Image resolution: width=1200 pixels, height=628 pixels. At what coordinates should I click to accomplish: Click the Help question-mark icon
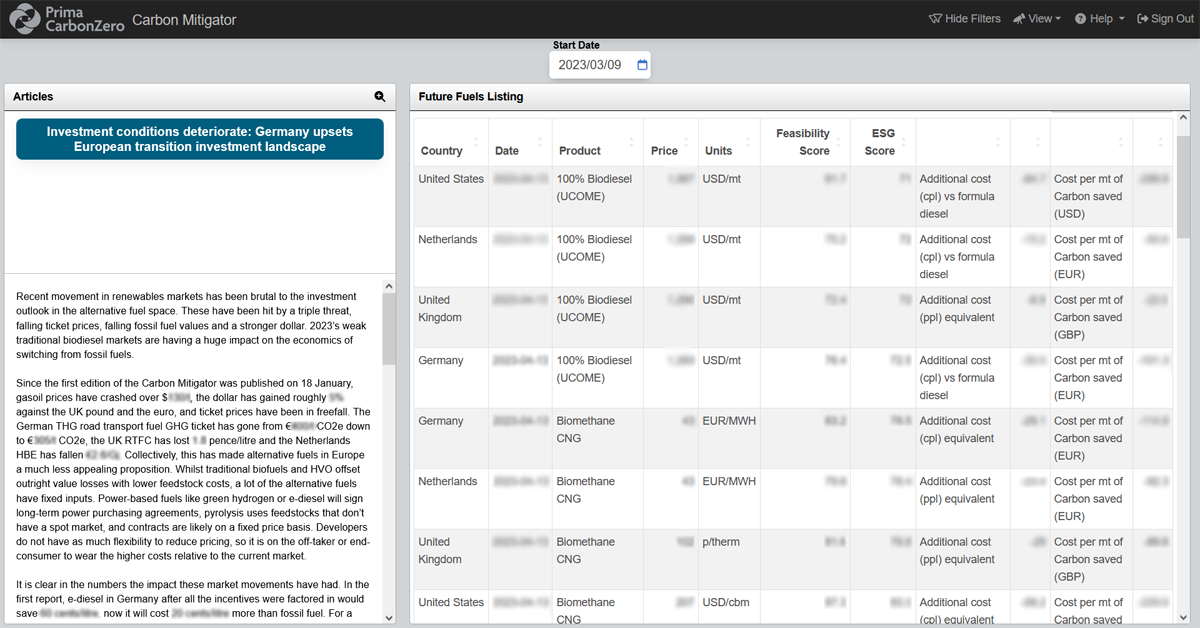coord(1081,18)
